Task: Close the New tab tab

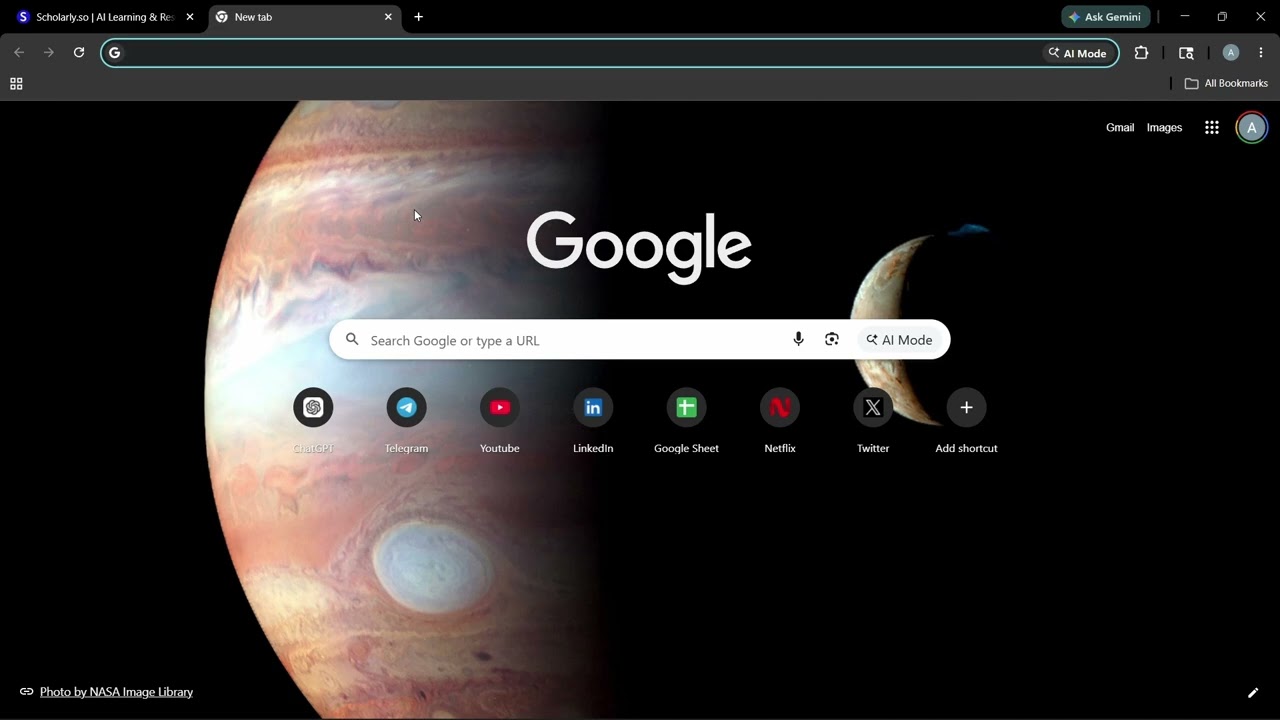Action: coord(388,17)
